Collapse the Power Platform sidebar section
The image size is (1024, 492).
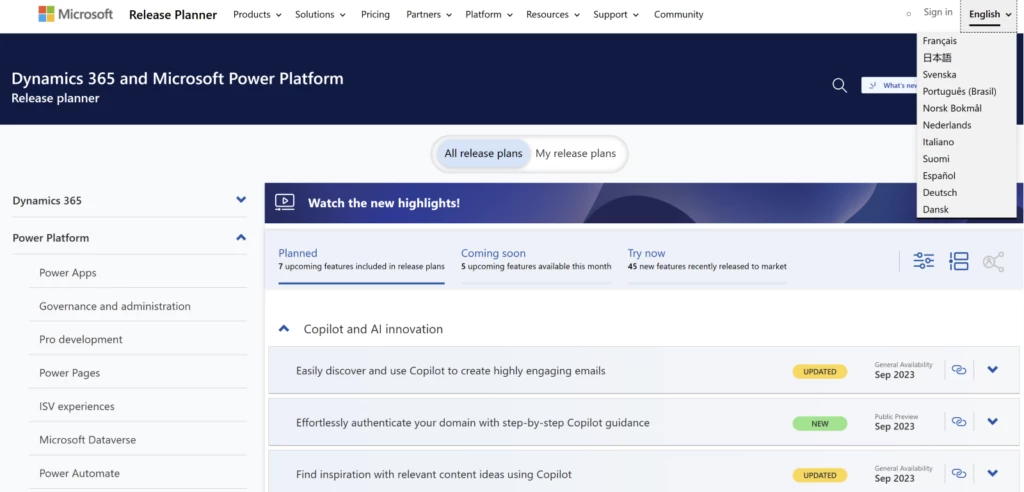241,238
